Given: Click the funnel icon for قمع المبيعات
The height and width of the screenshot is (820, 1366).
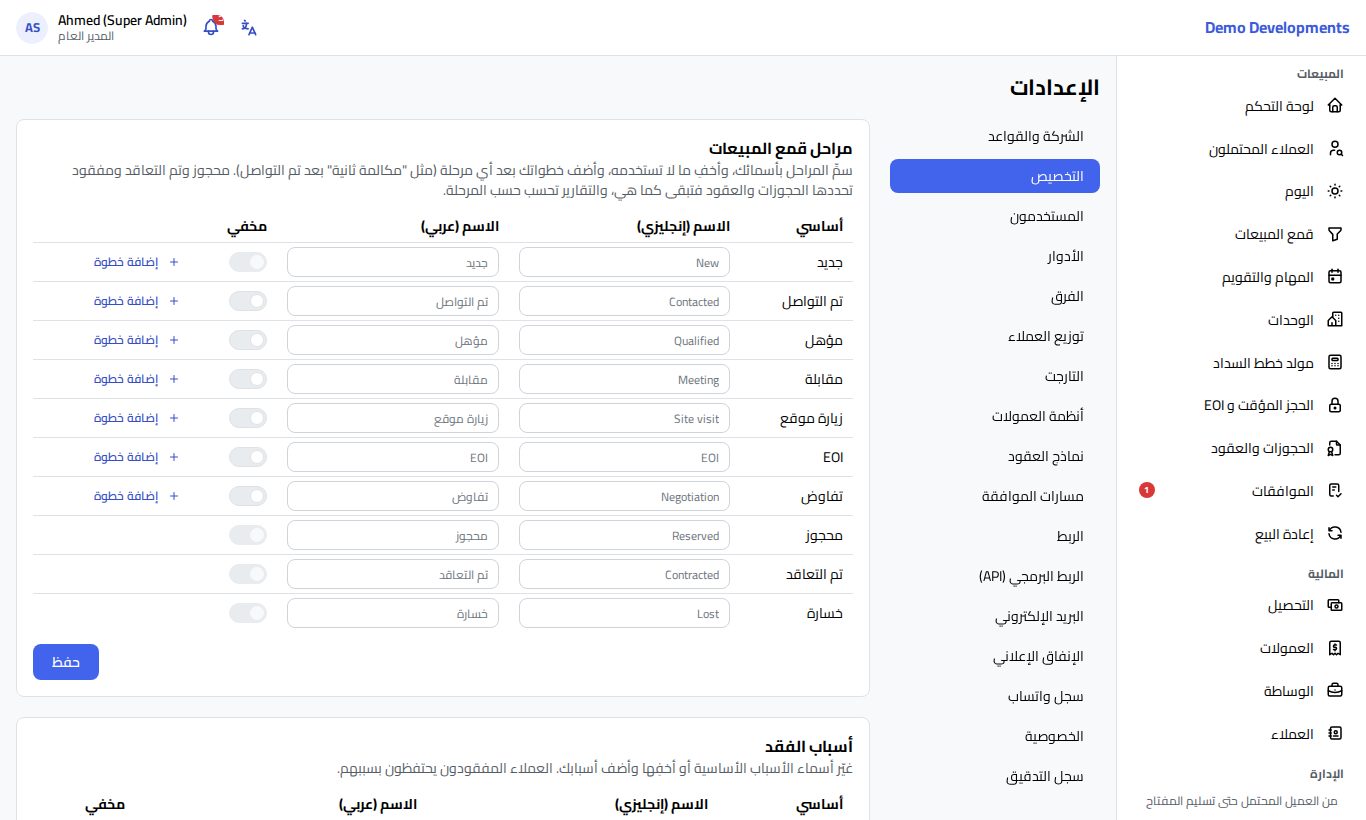Looking at the screenshot, I should (x=1334, y=235).
